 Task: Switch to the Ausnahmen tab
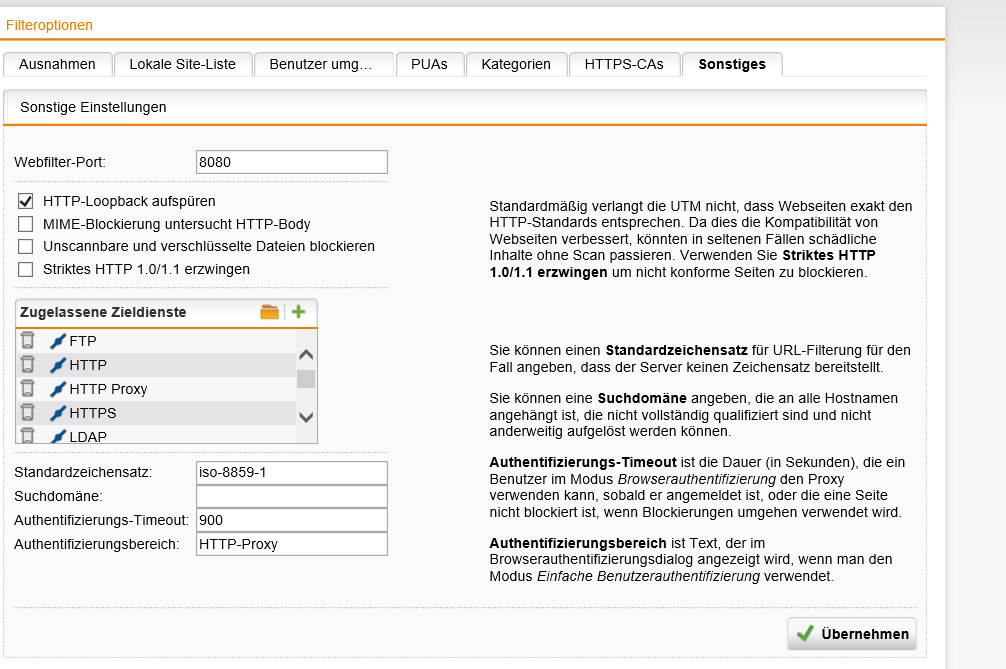tap(57, 64)
